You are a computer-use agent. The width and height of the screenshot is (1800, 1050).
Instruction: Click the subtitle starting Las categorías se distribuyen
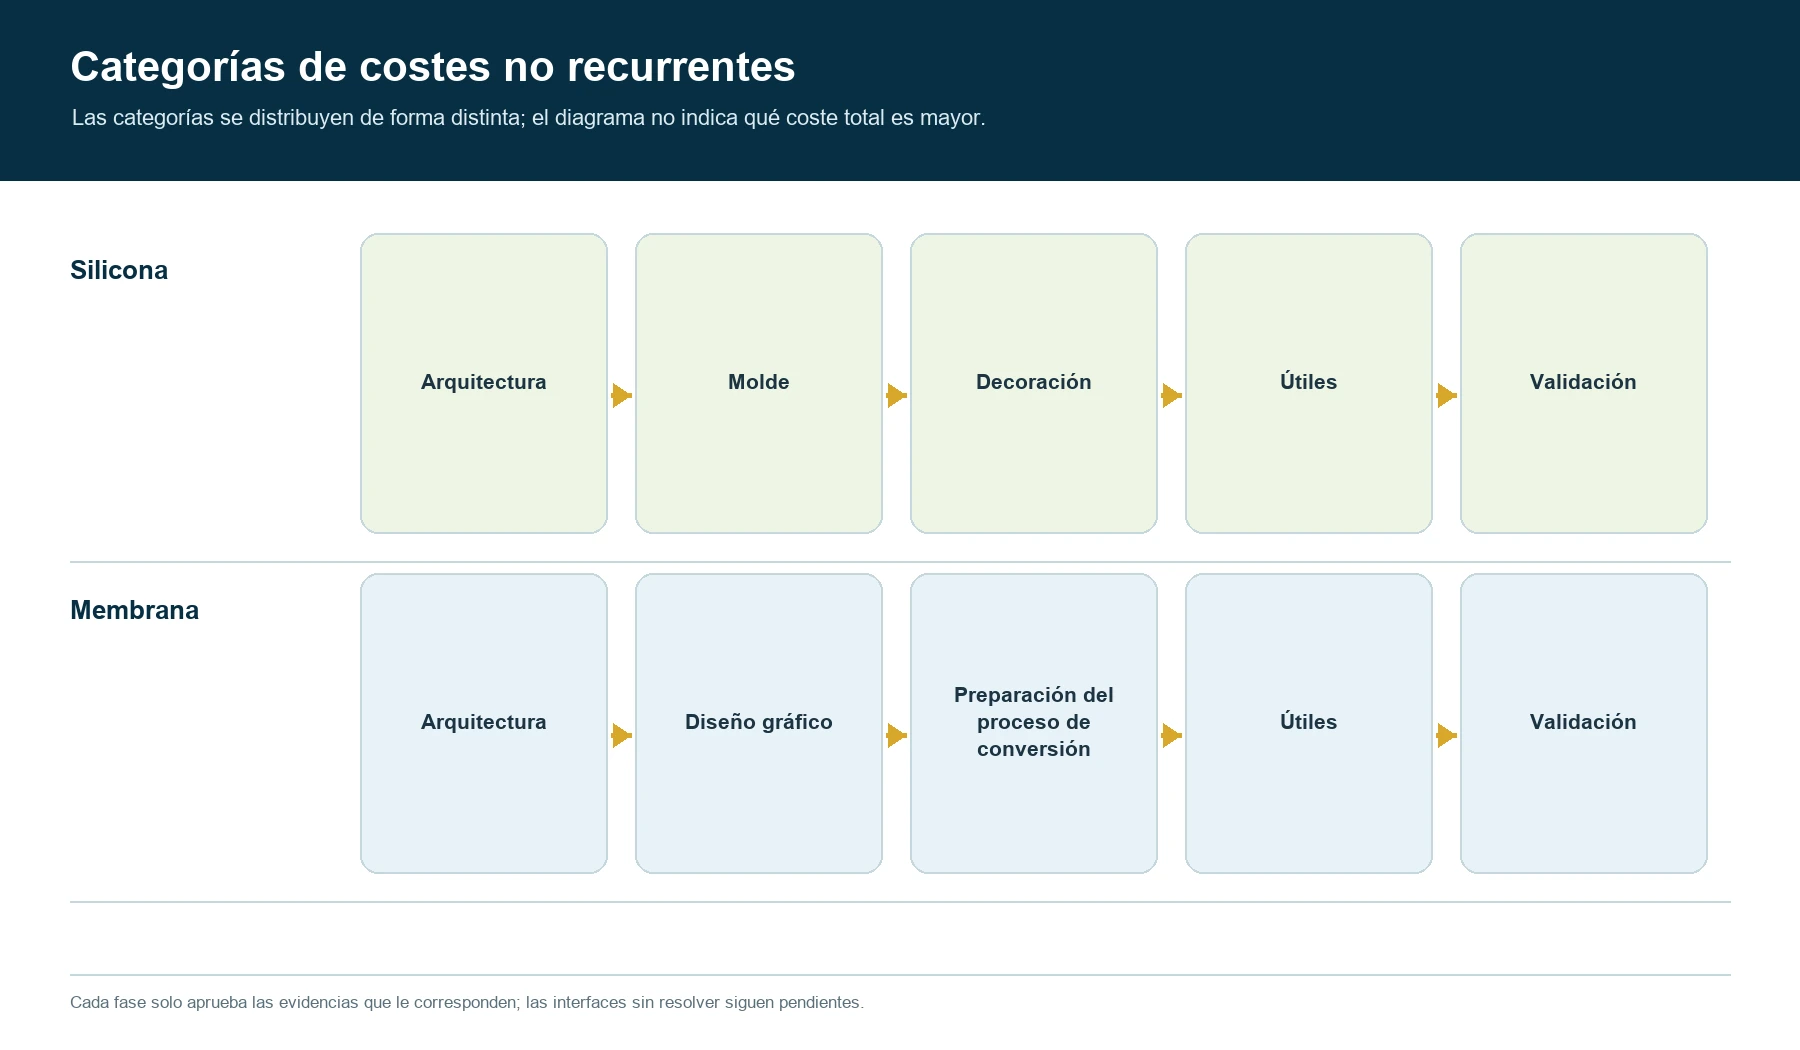pos(529,118)
